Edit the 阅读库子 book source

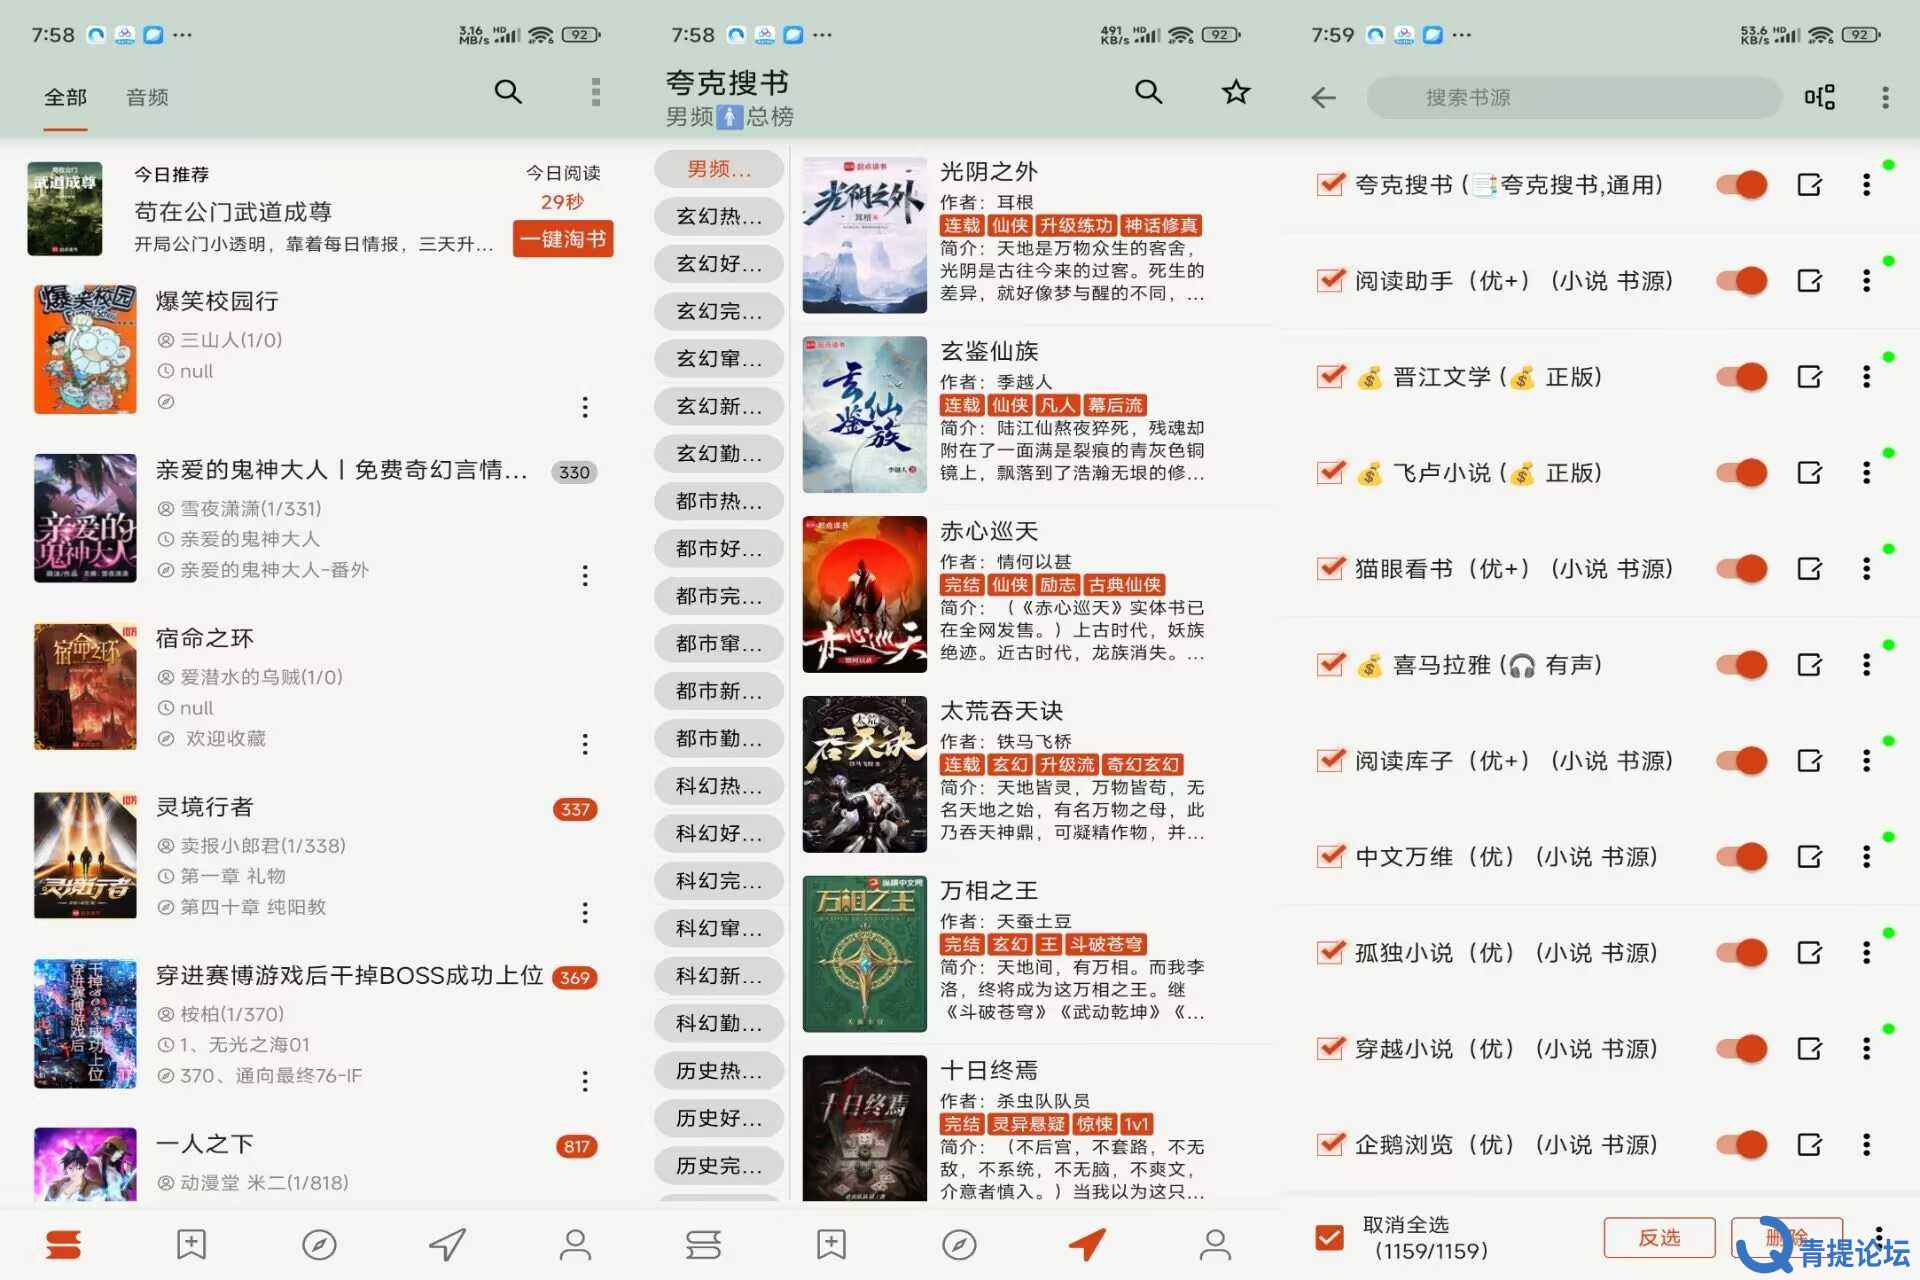(1809, 761)
